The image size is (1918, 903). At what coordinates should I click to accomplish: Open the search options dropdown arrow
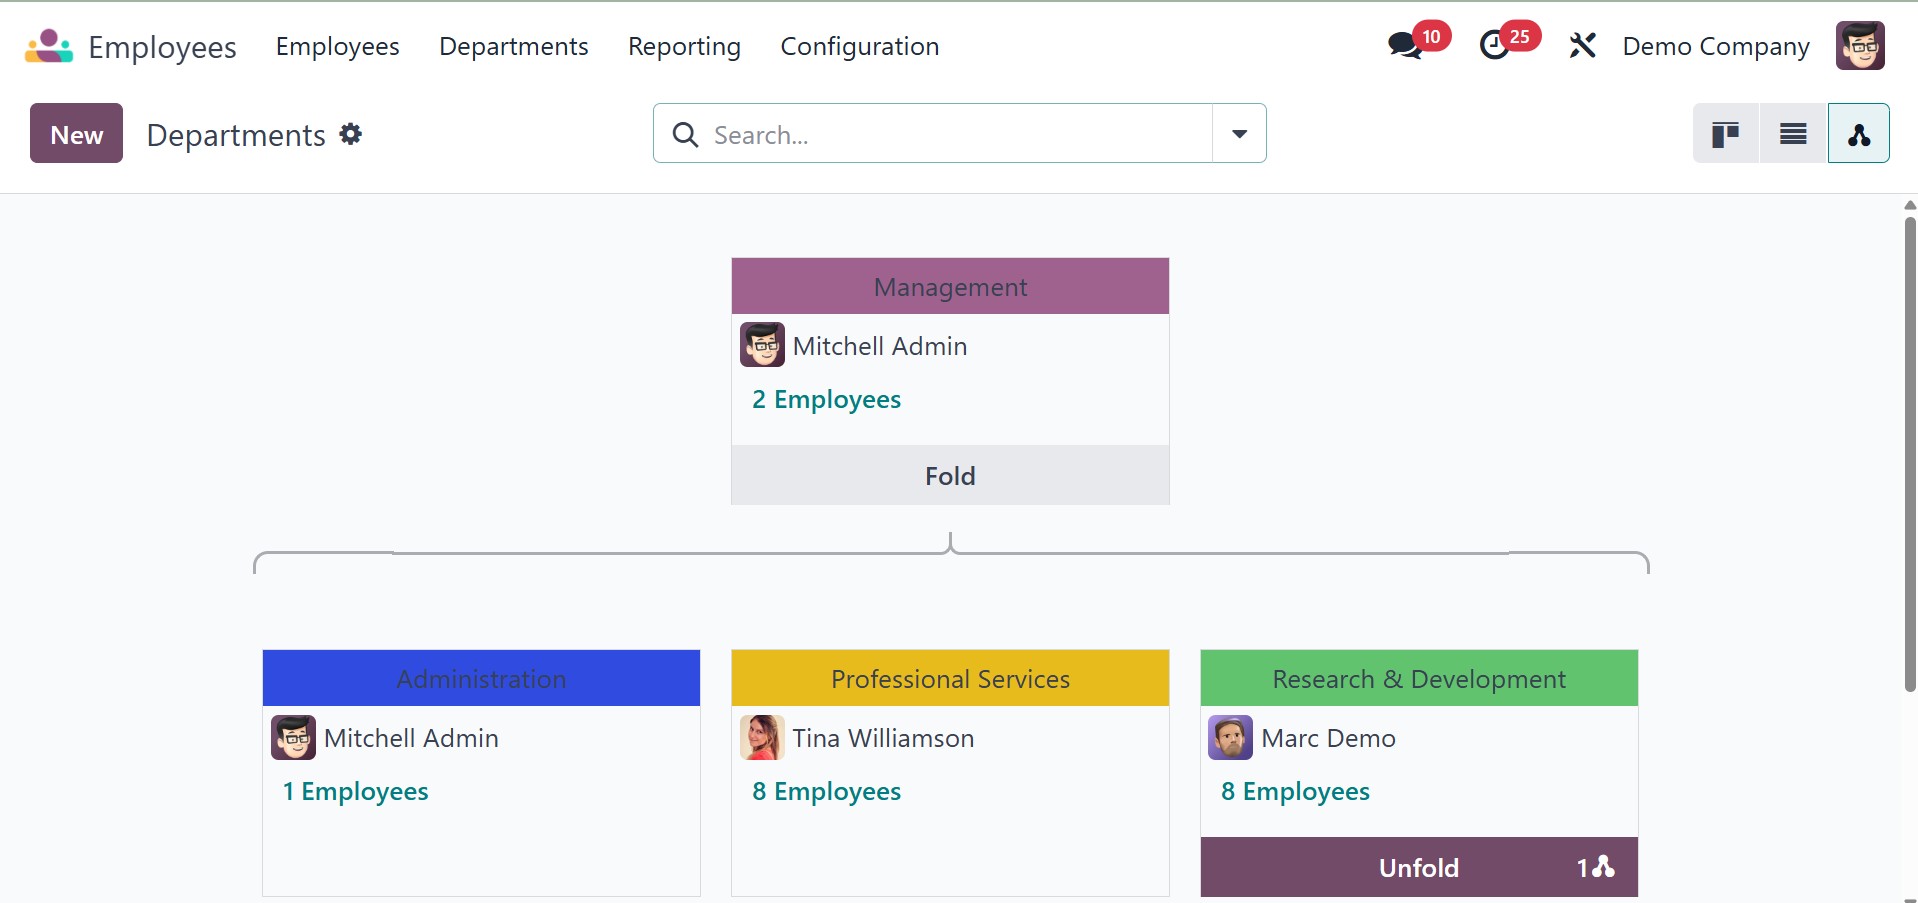[1239, 134]
